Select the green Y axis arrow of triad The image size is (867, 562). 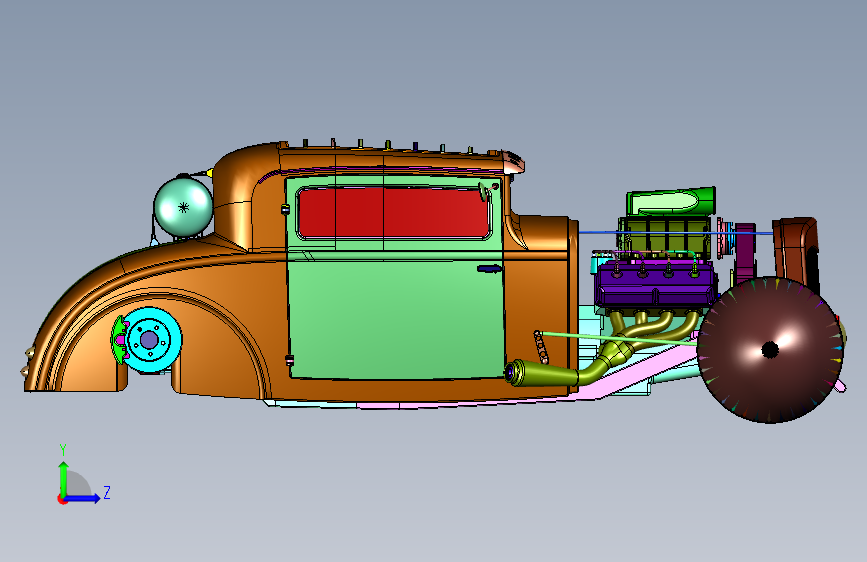point(64,478)
